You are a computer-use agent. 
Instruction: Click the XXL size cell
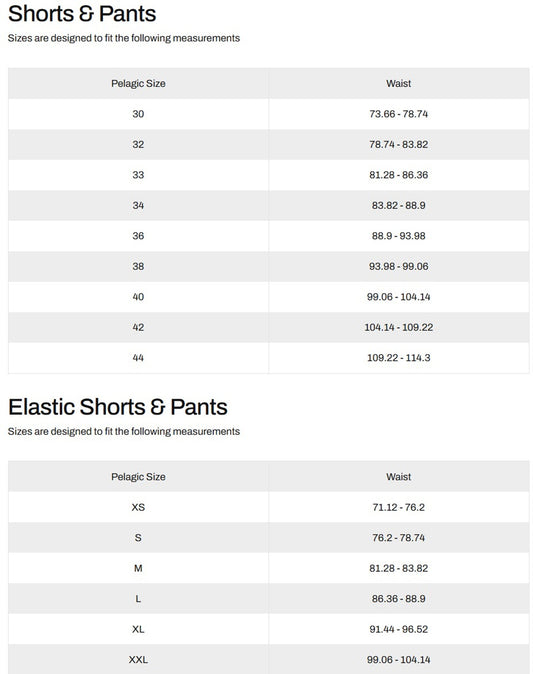tap(138, 660)
